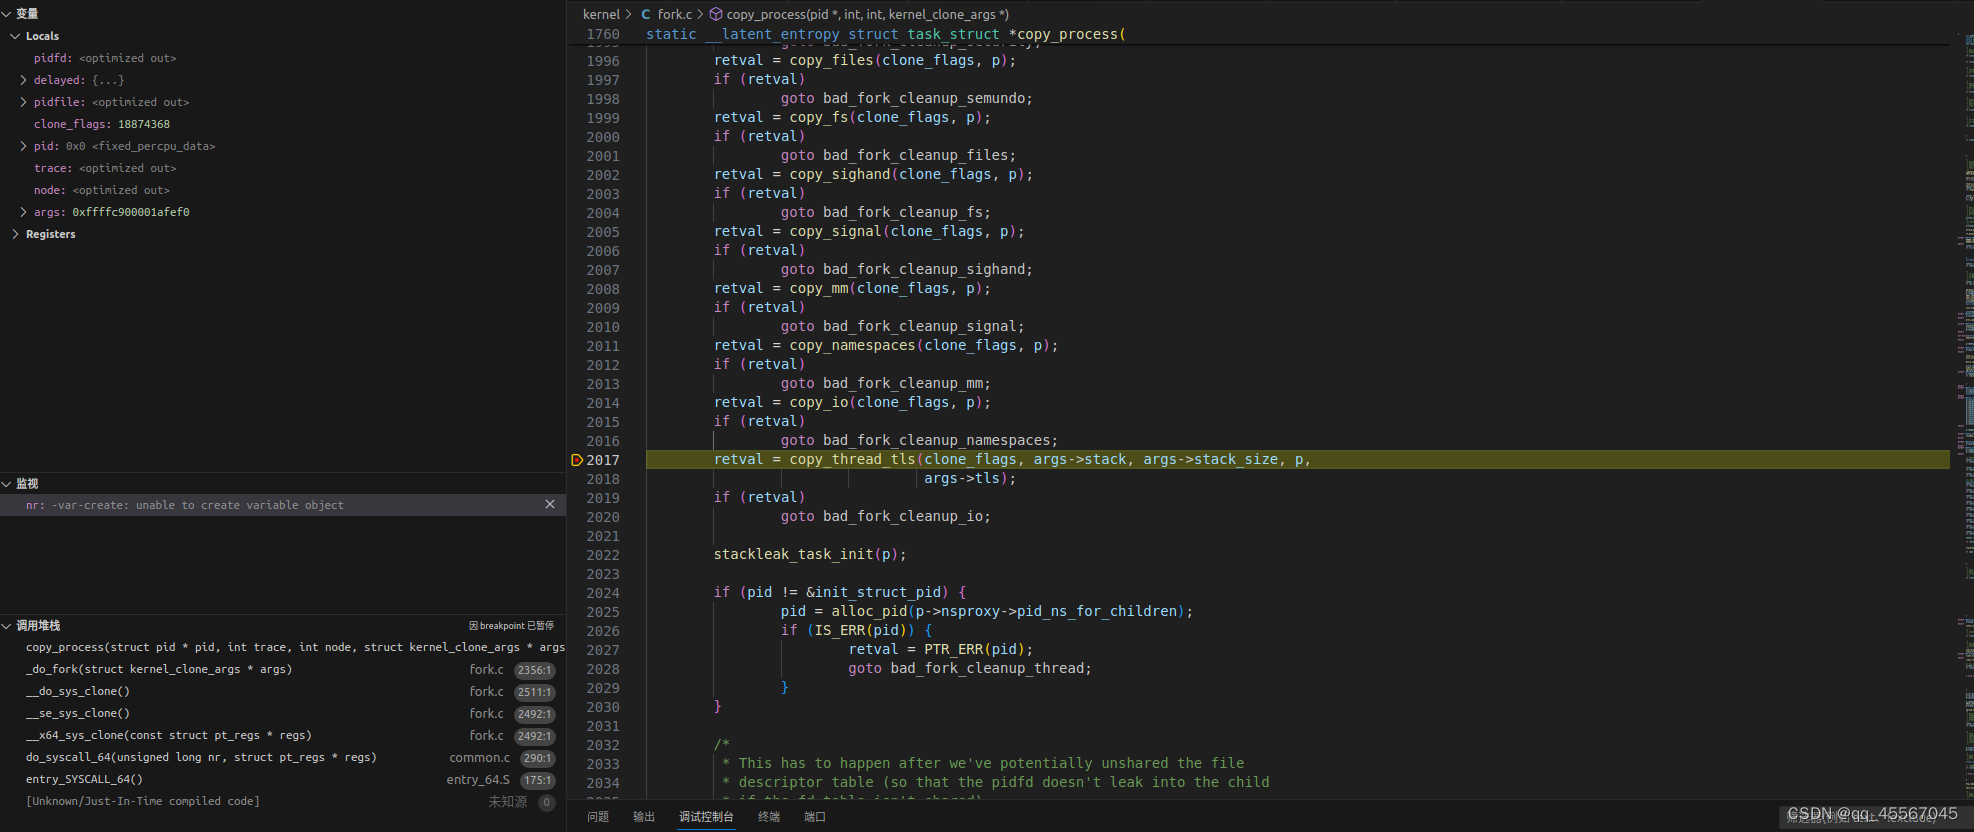The height and width of the screenshot is (832, 1974).
Task: Click copy_process symbol in breadcrumb
Action: pyautogui.click(x=868, y=14)
